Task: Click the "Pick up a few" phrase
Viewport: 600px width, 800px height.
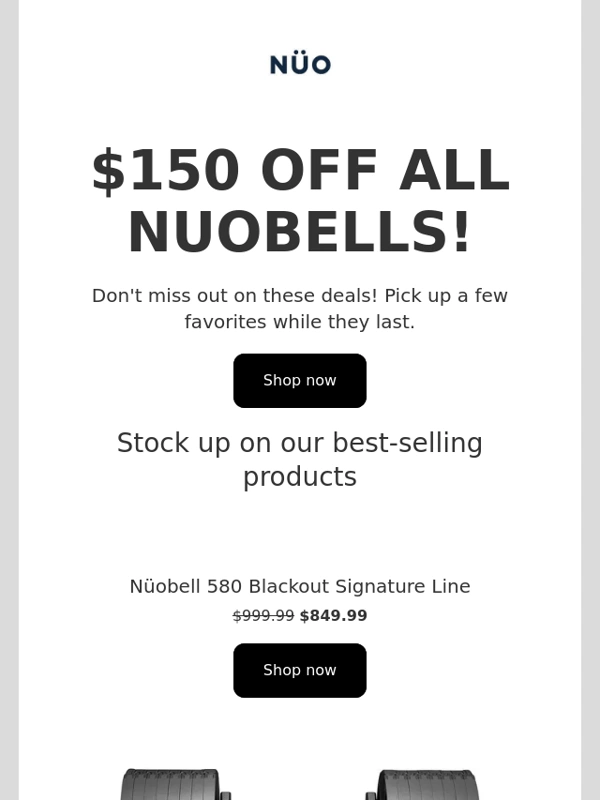Action: click(x=440, y=296)
